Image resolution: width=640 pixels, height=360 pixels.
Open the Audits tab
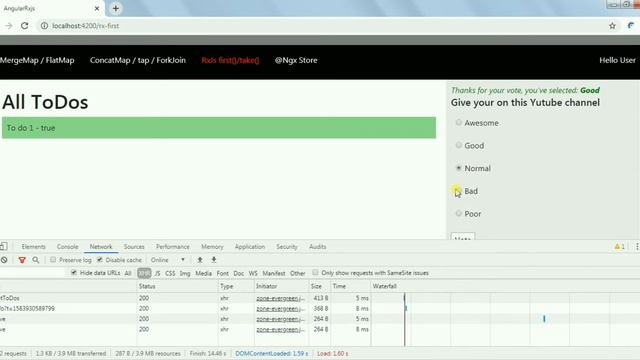[x=318, y=247]
